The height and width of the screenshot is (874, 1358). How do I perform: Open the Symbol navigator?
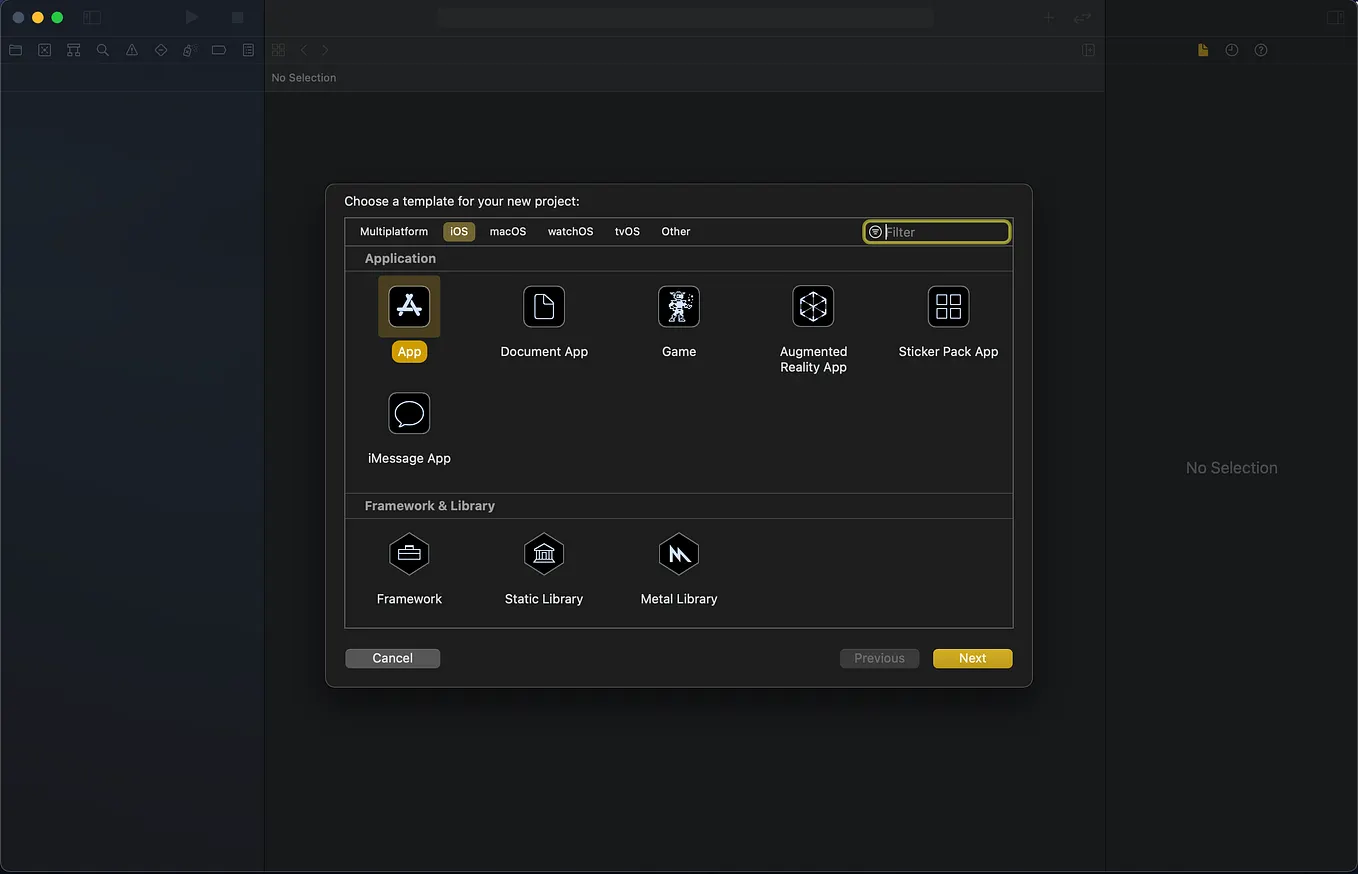coord(73,50)
